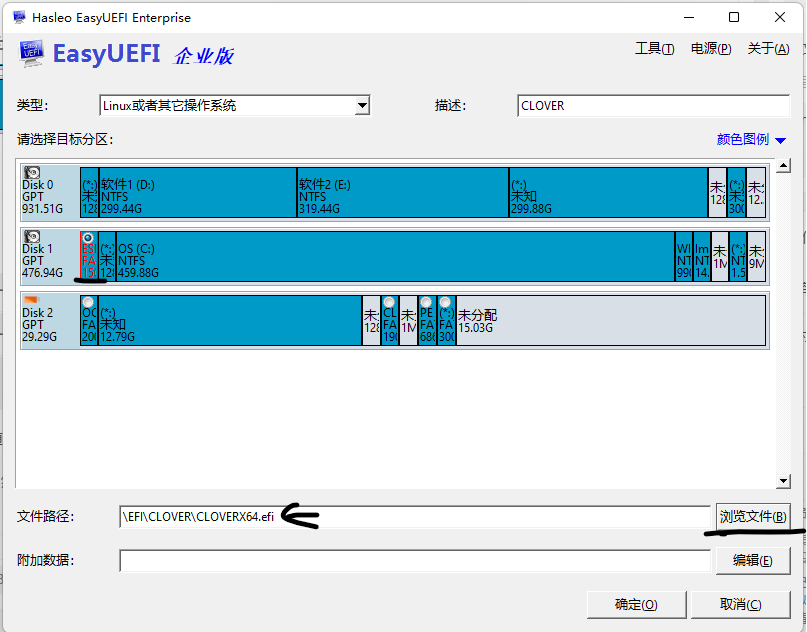The height and width of the screenshot is (632, 807).
Task: Confirm with the 确定(O) button
Action: click(637, 604)
